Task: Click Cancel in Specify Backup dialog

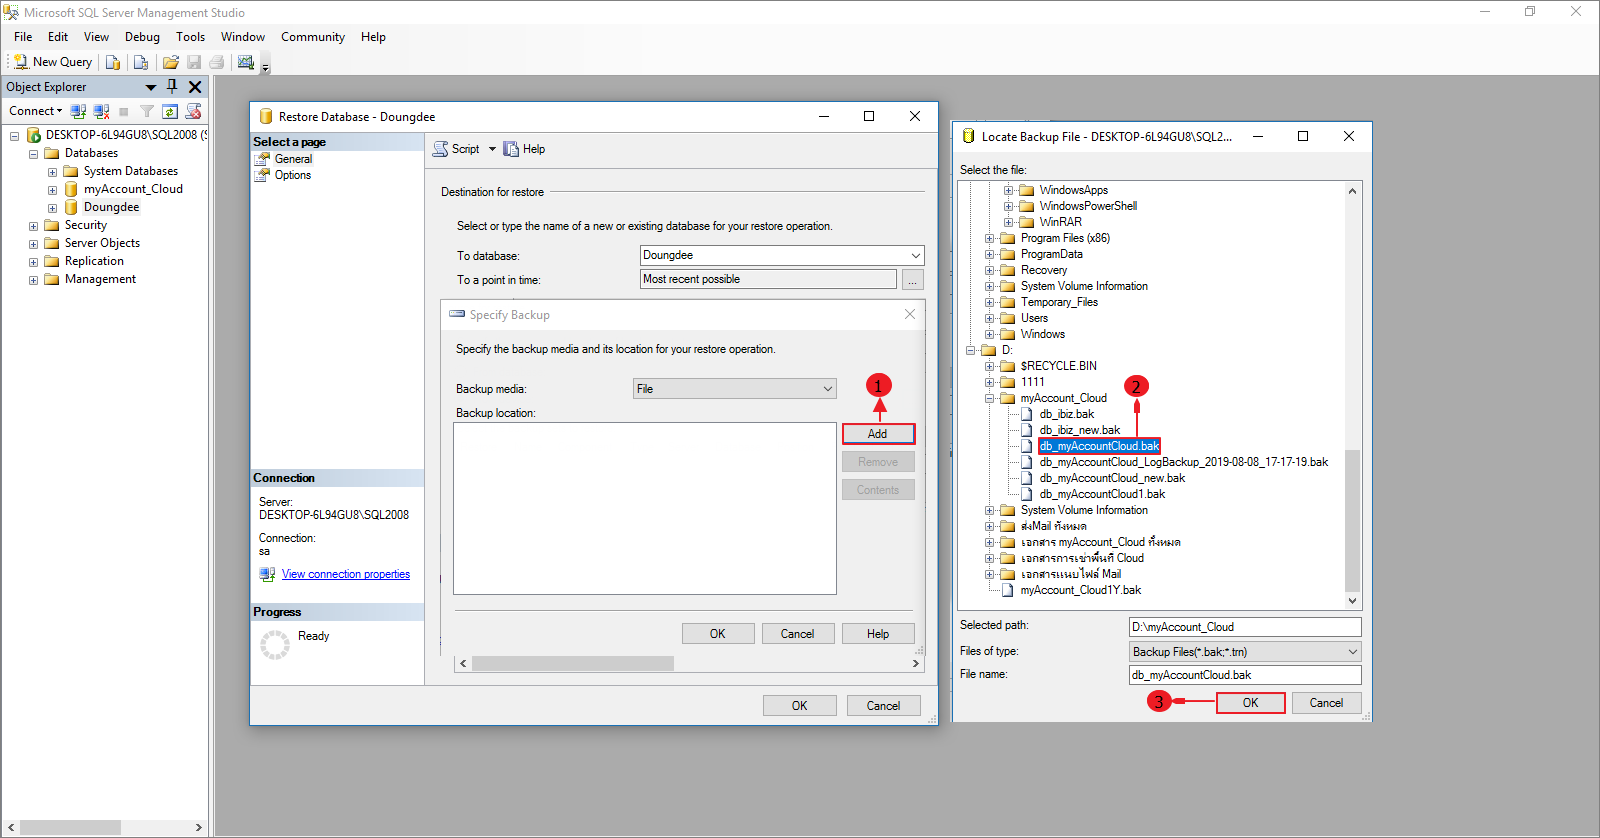Action: click(x=798, y=634)
